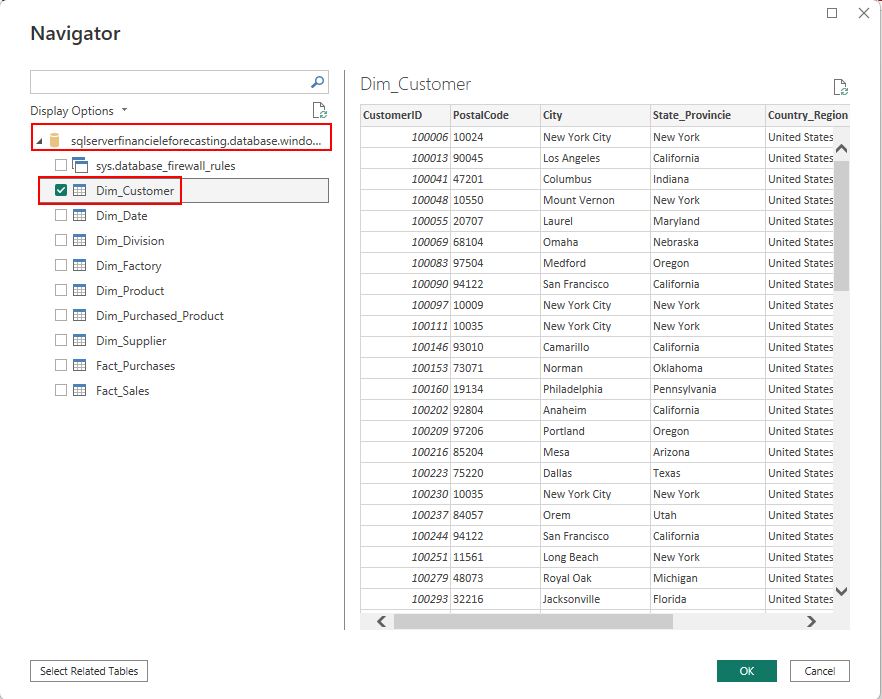This screenshot has width=882, height=699.
Task: Click the Dim_Purchased_Product table icon
Action: point(80,315)
